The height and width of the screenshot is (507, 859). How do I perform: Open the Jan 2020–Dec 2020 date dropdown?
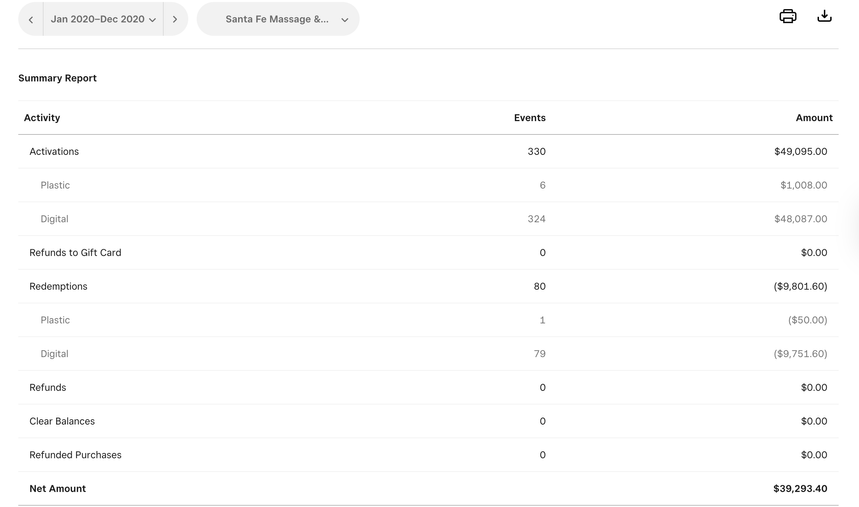(103, 19)
